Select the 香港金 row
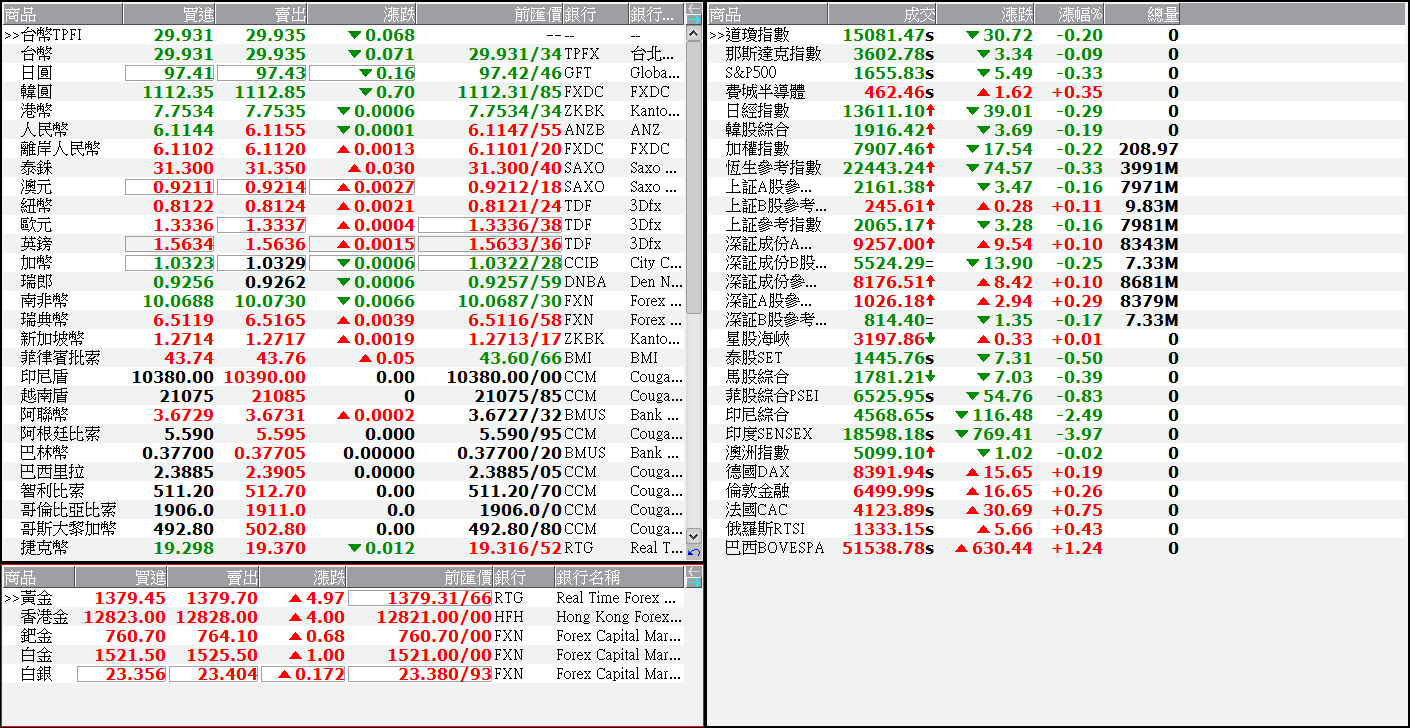 coord(344,617)
